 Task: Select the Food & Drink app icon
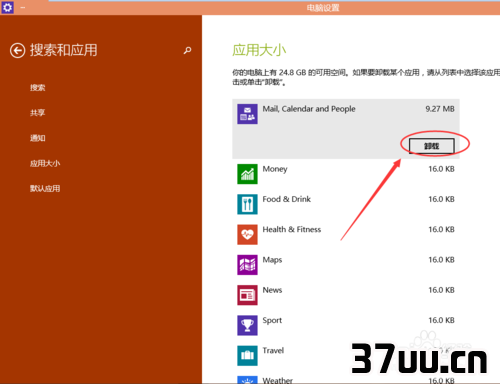click(x=247, y=204)
